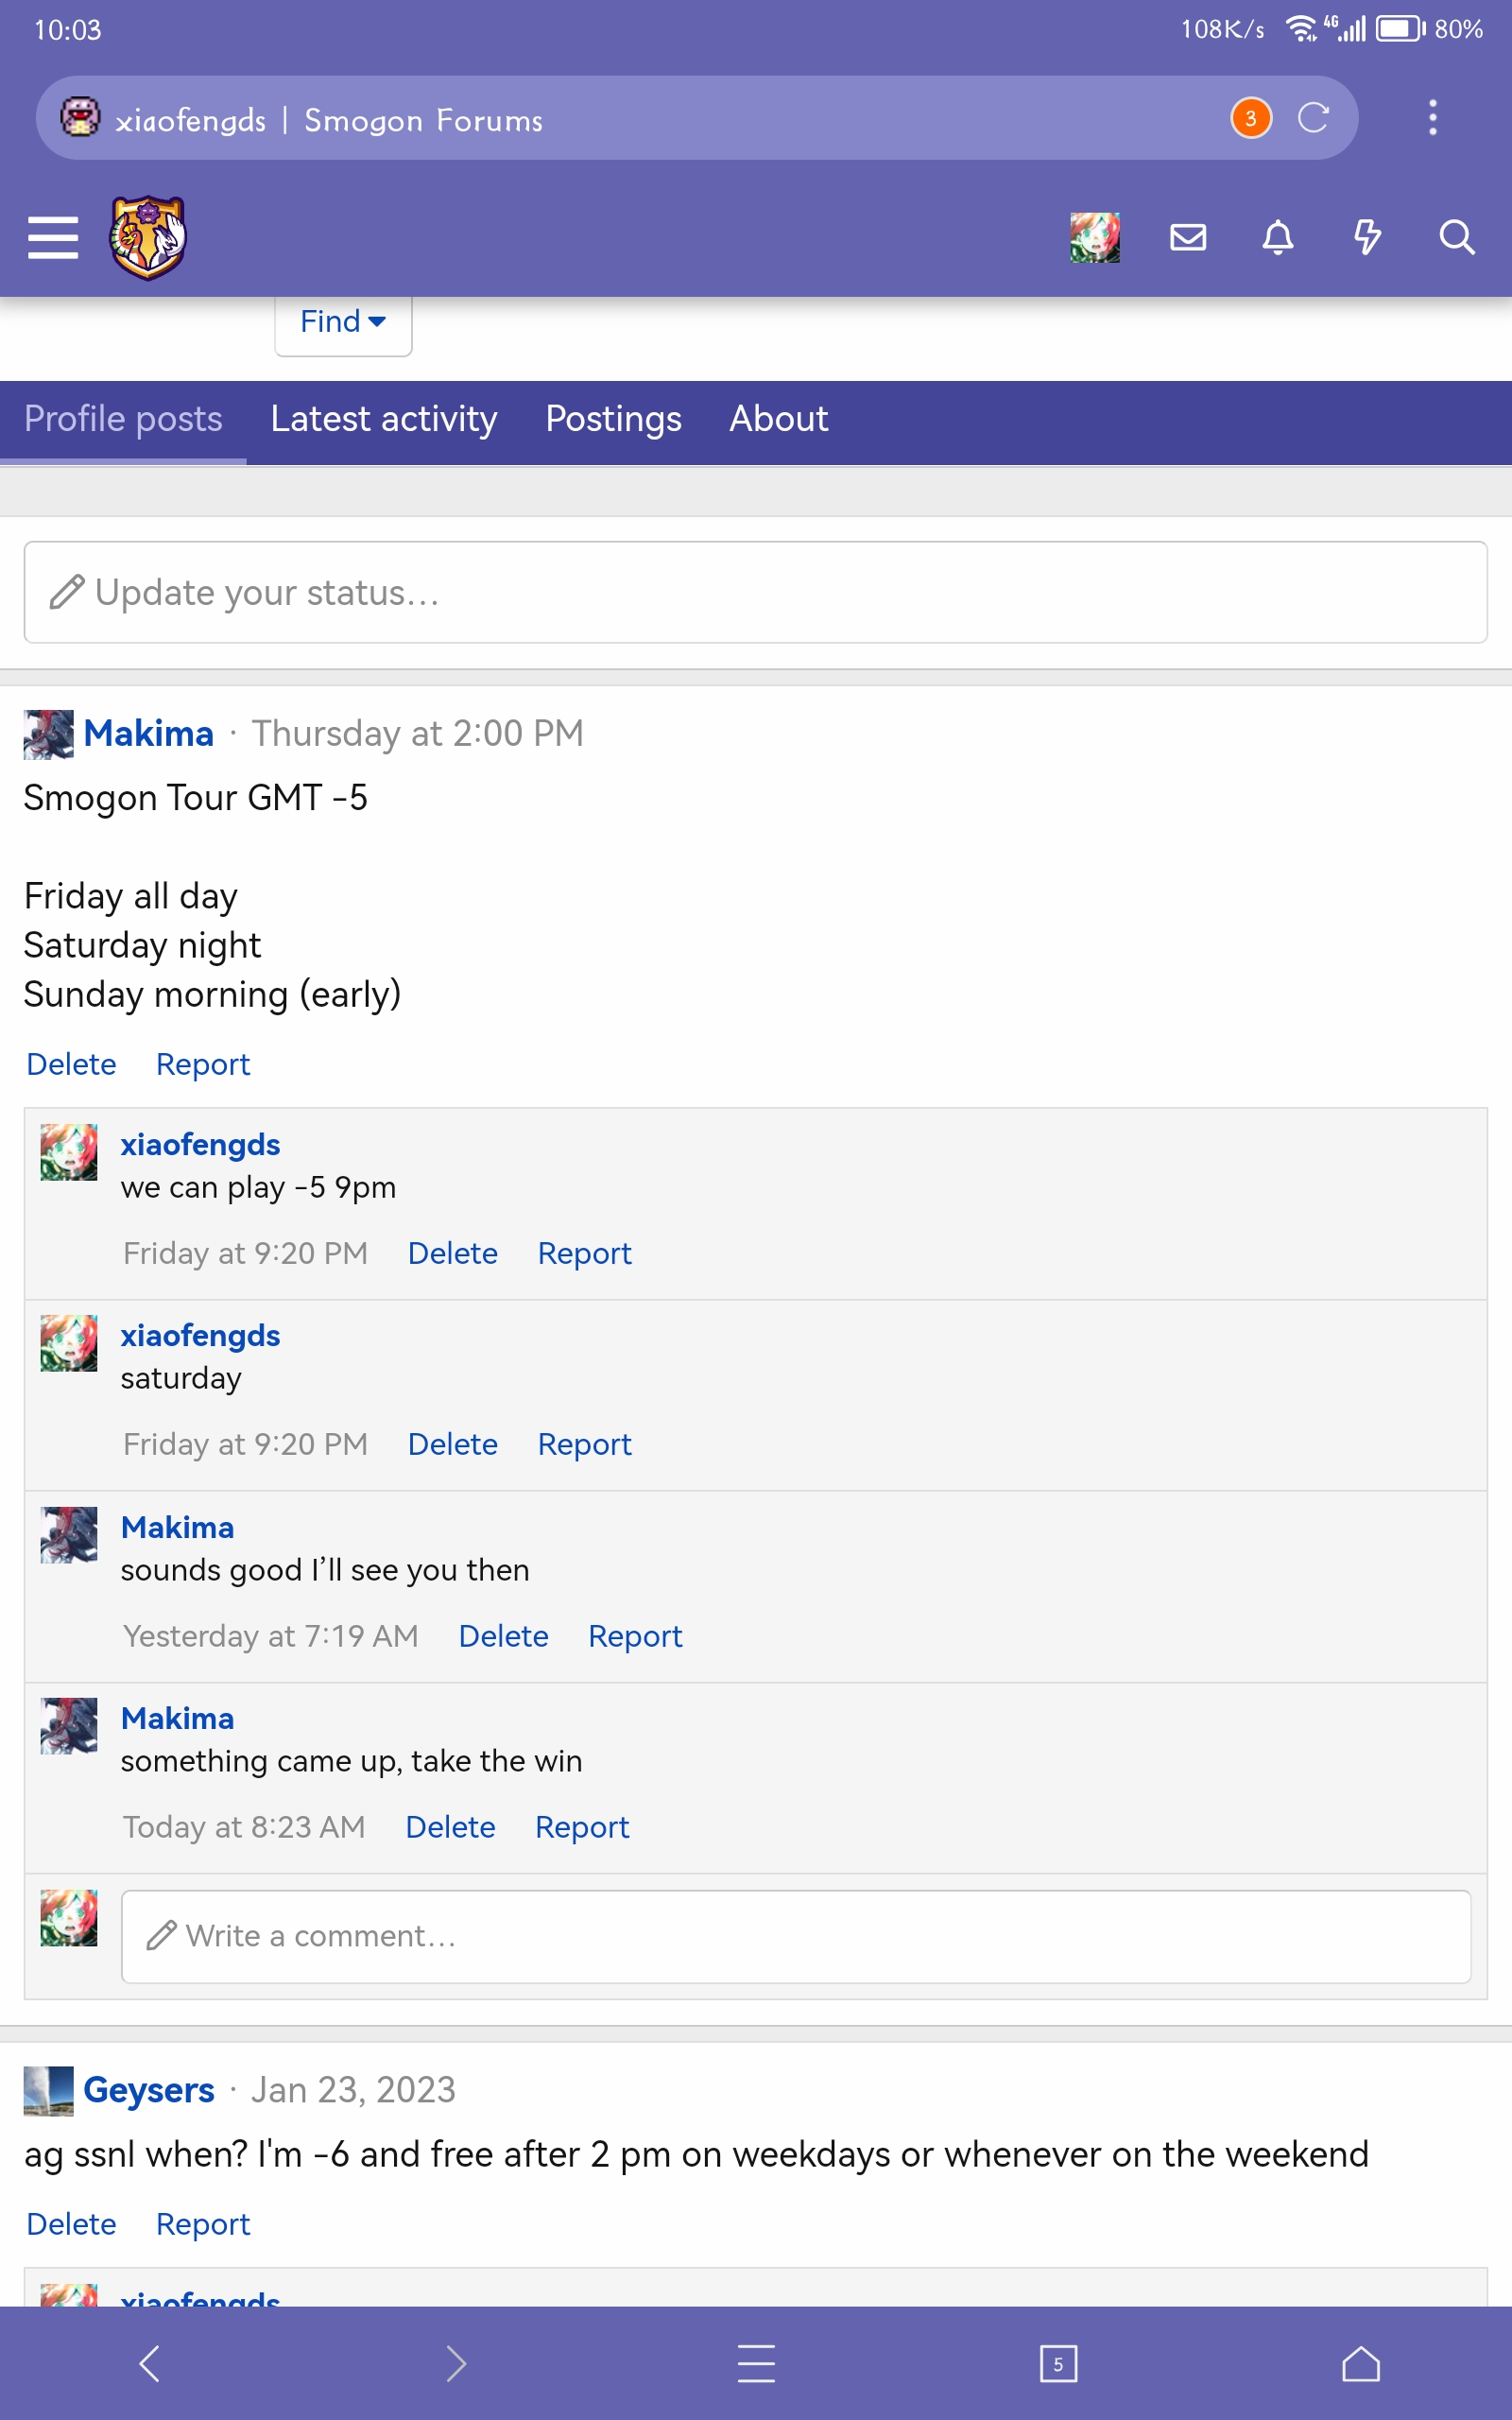This screenshot has width=1512, height=2420.
Task: Open xiaofengds avatar on 'saturday' comment
Action: pos(69,1343)
